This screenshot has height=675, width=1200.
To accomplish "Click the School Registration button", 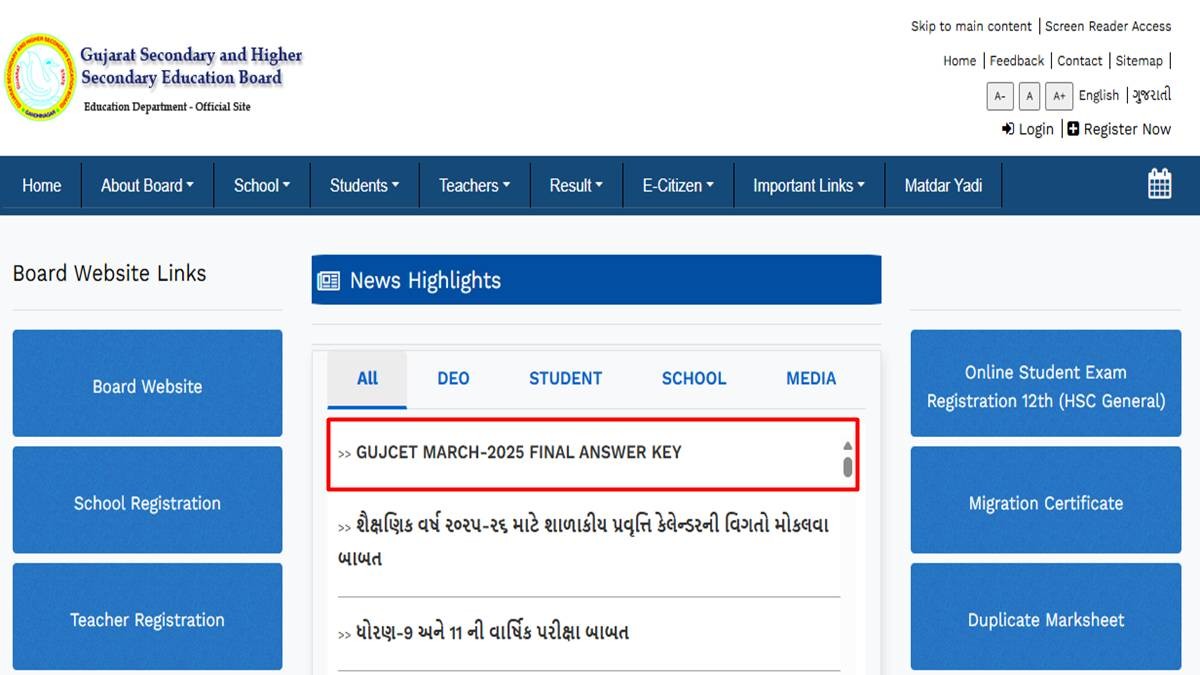I will pos(147,503).
